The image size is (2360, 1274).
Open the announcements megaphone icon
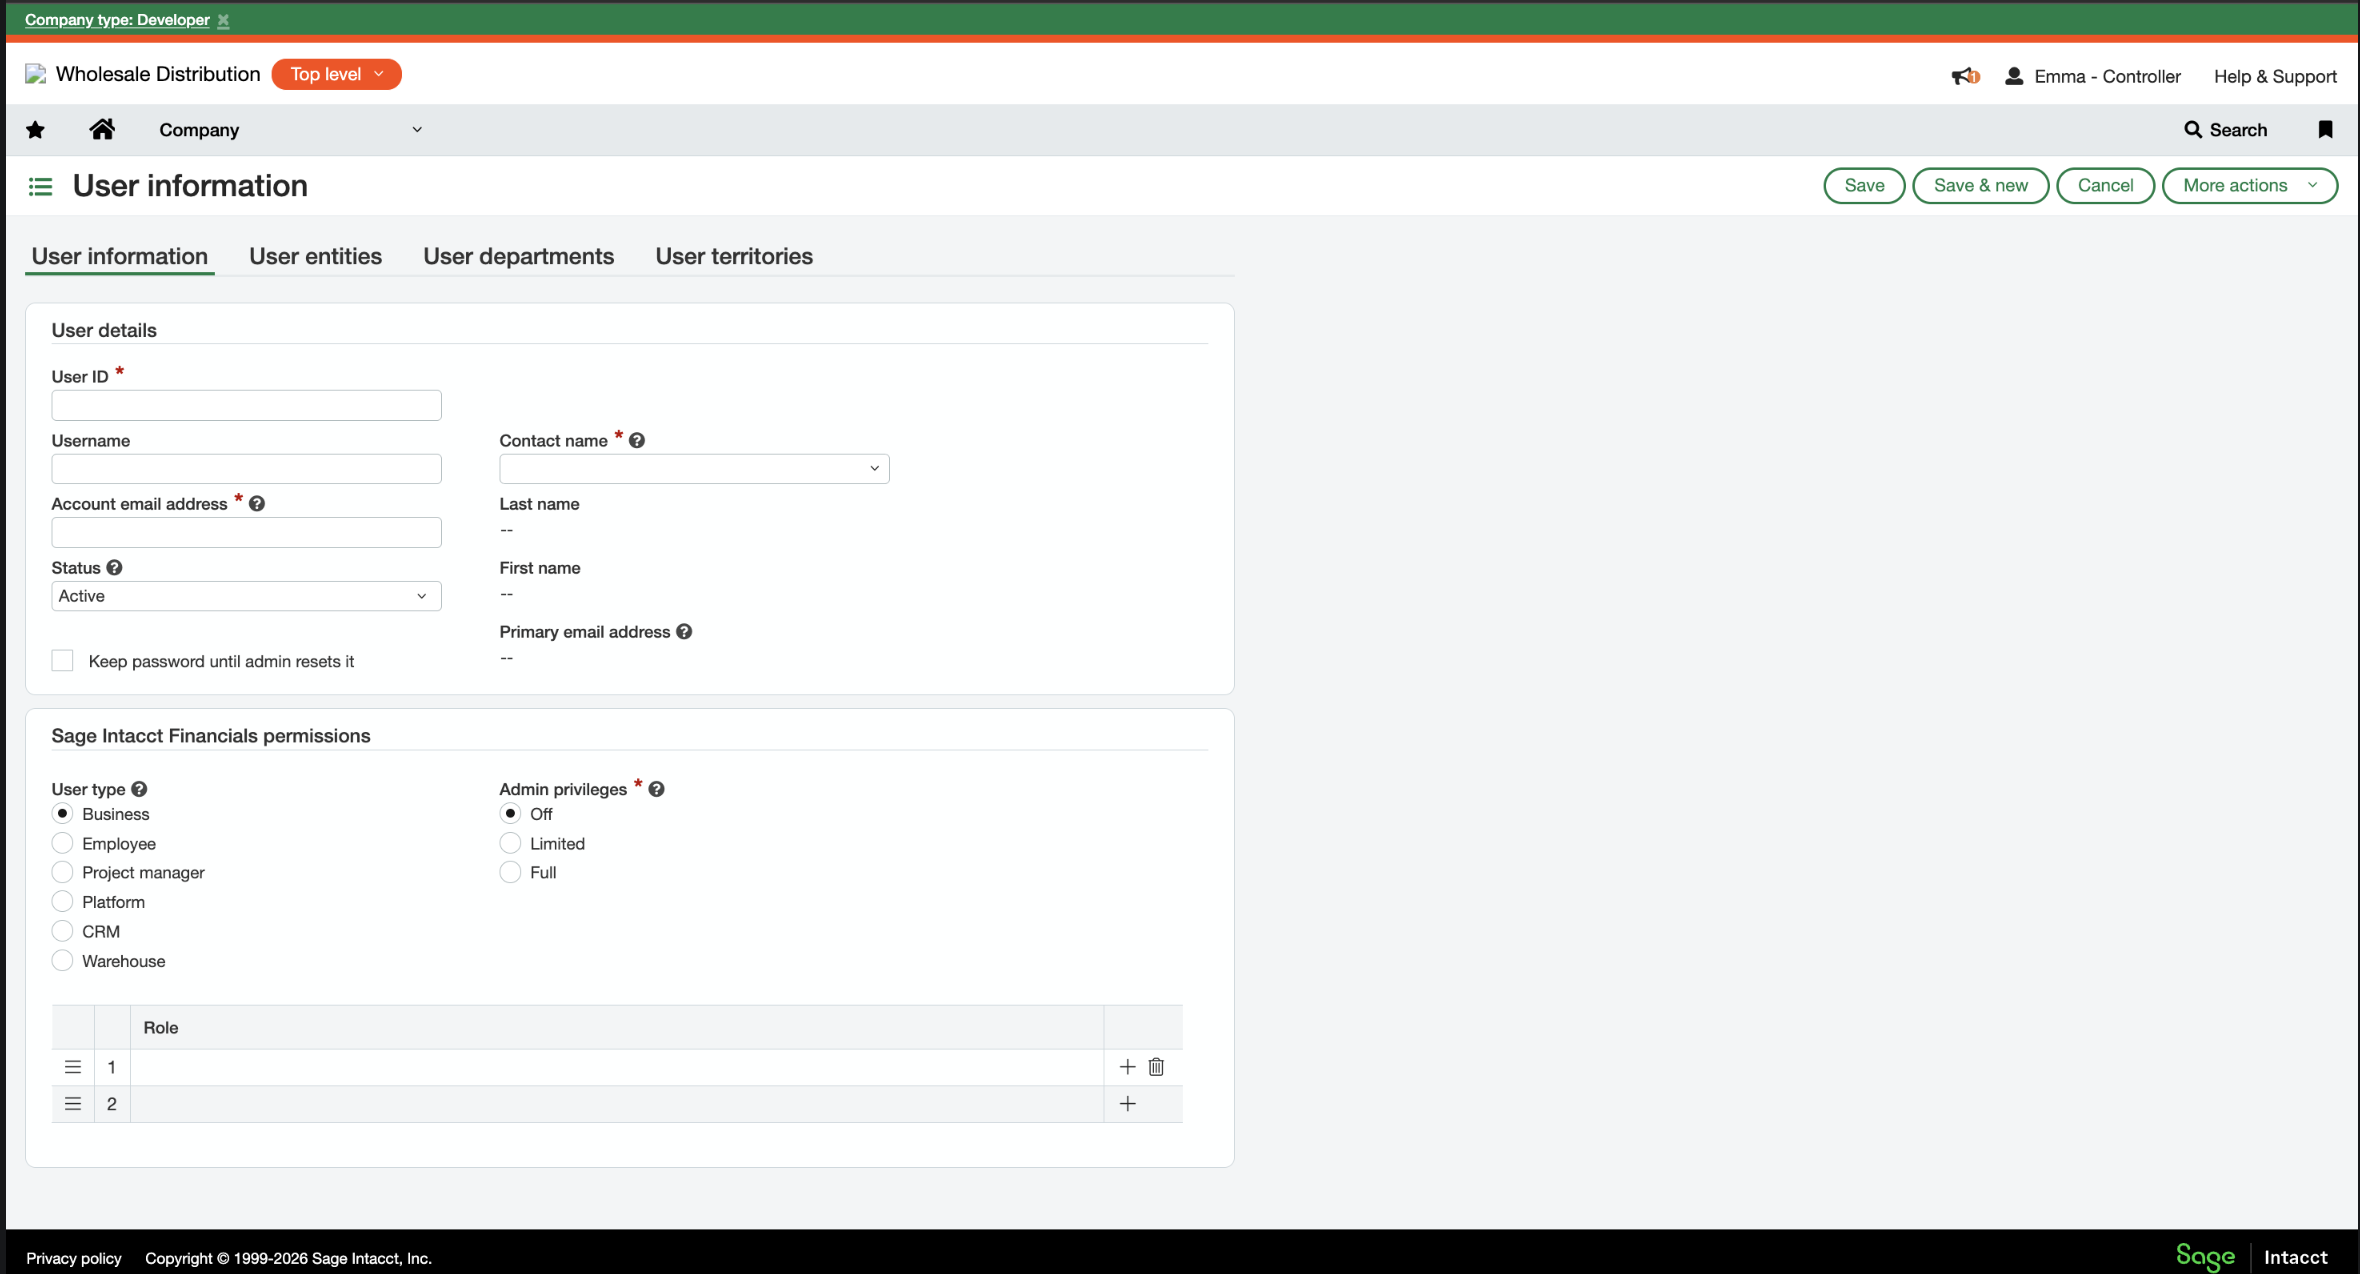1963,75
